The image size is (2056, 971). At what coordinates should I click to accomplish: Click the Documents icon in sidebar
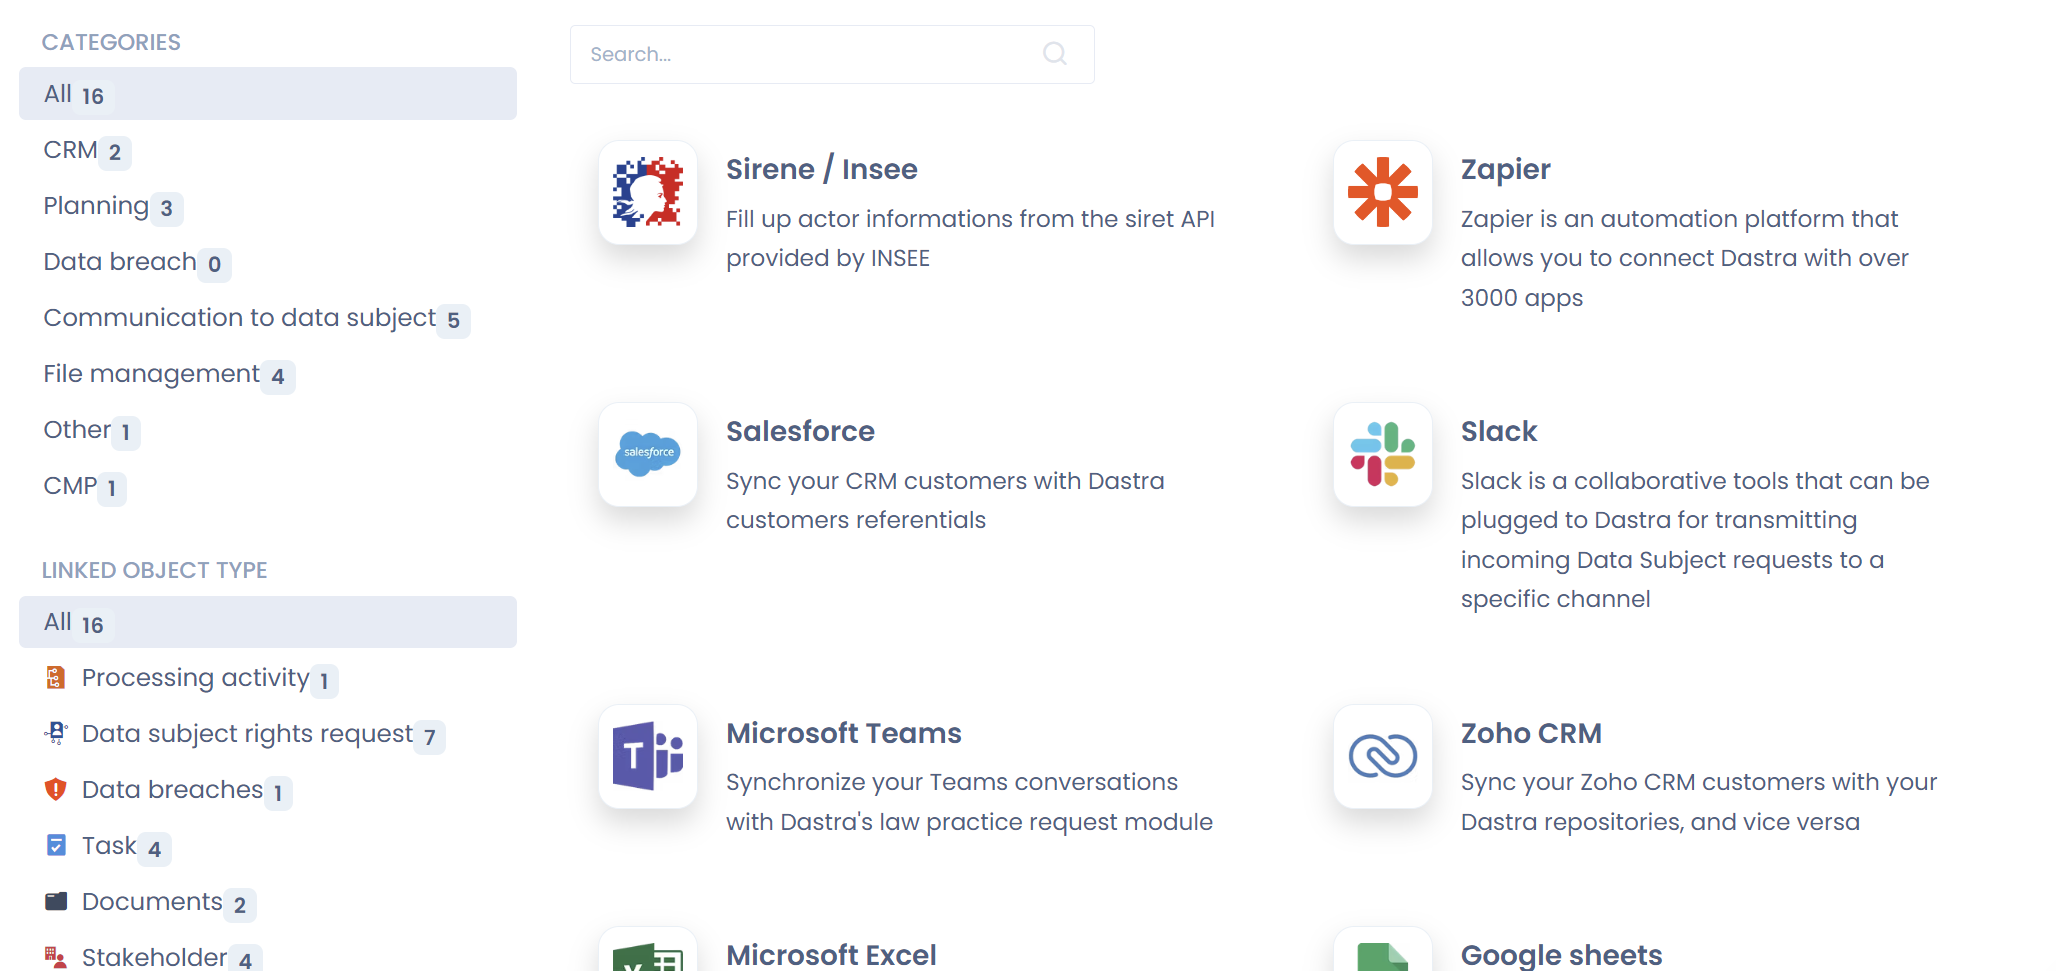[56, 901]
